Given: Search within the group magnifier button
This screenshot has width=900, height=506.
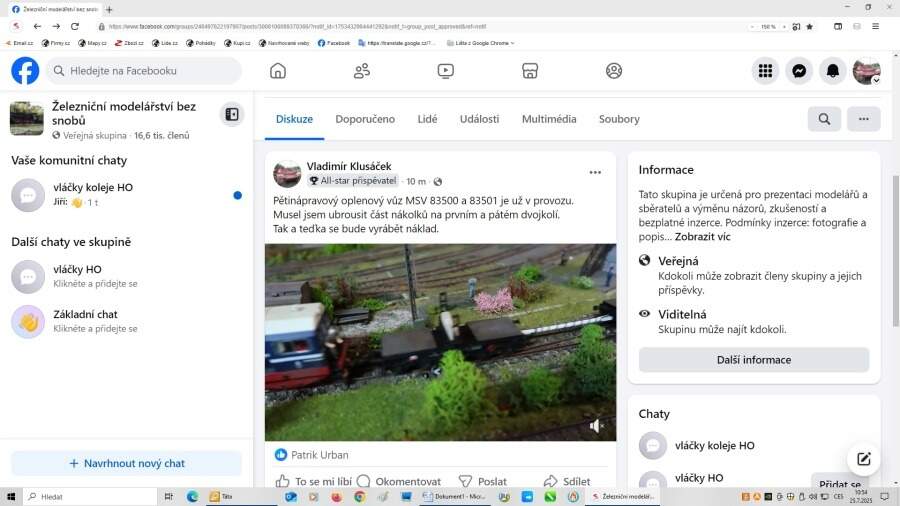Looking at the screenshot, I should point(824,119).
